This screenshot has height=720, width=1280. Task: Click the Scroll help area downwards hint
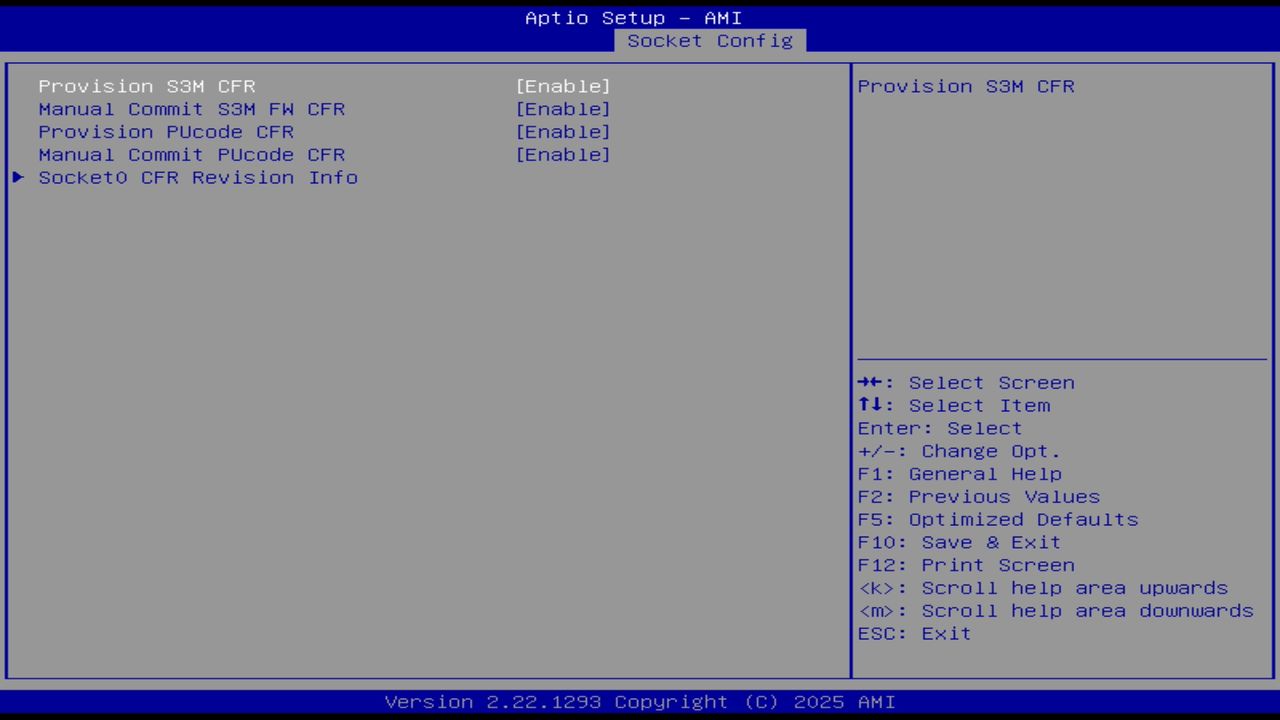pyautogui.click(x=1055, y=610)
